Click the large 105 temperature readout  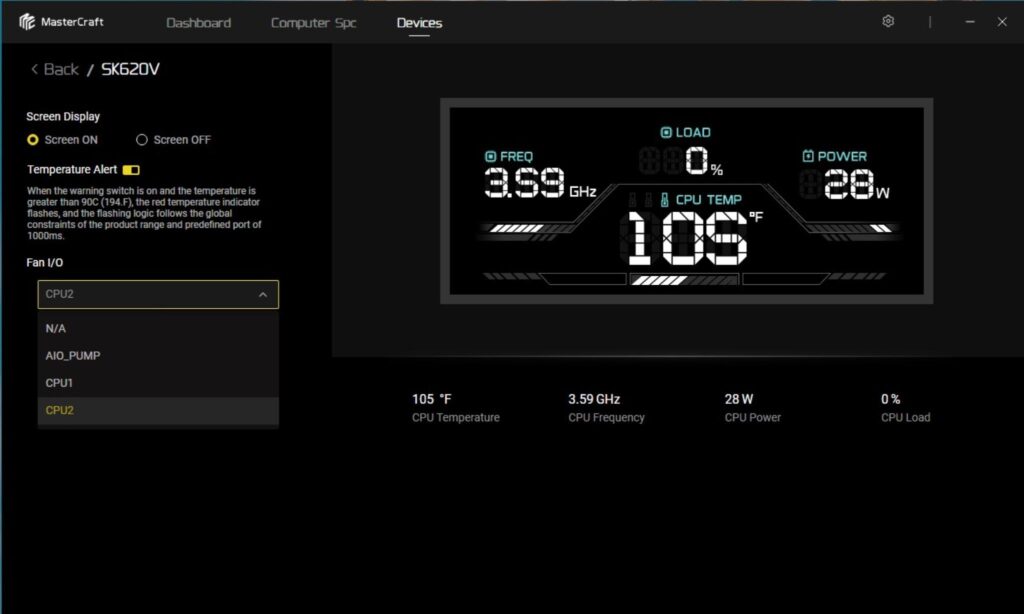pyautogui.click(x=687, y=238)
